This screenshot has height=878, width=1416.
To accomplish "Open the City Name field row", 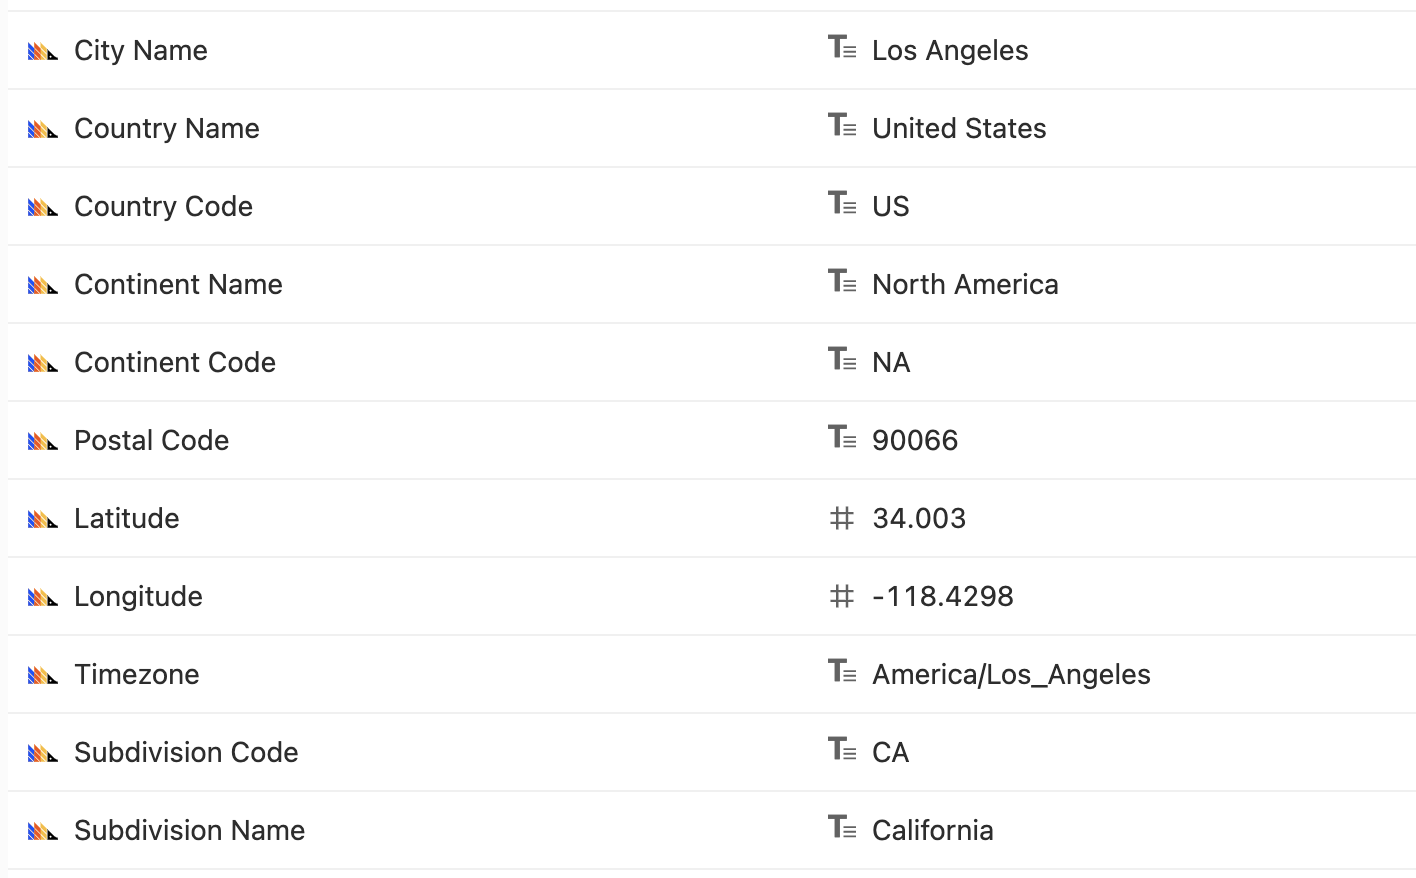I will [x=140, y=50].
